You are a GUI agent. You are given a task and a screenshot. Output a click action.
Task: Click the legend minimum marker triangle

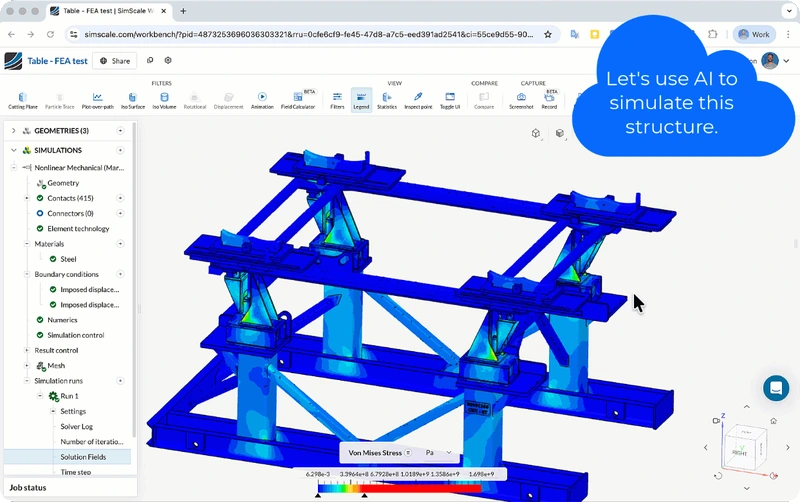(x=318, y=495)
